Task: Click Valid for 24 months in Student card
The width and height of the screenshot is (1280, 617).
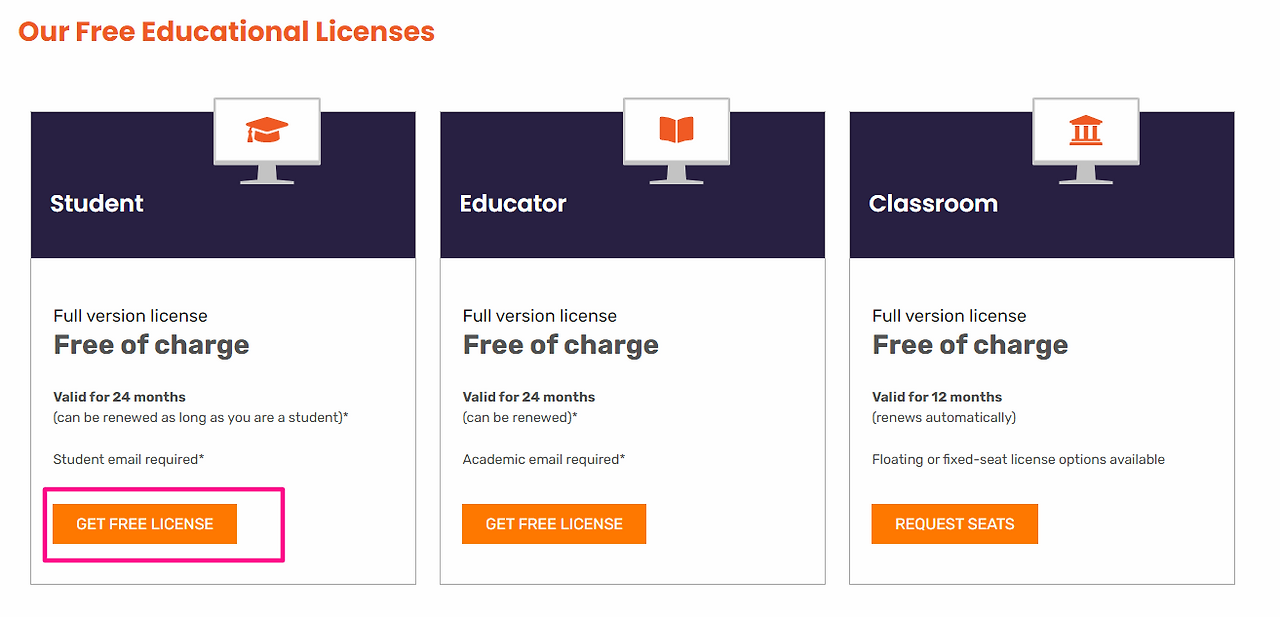Action: click(120, 397)
